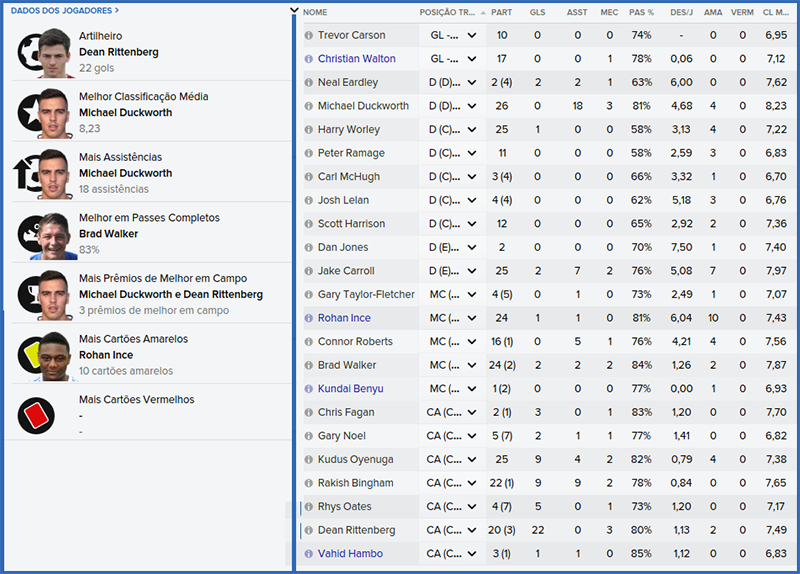Sort table by GLS column header
The height and width of the screenshot is (574, 800).
point(537,13)
